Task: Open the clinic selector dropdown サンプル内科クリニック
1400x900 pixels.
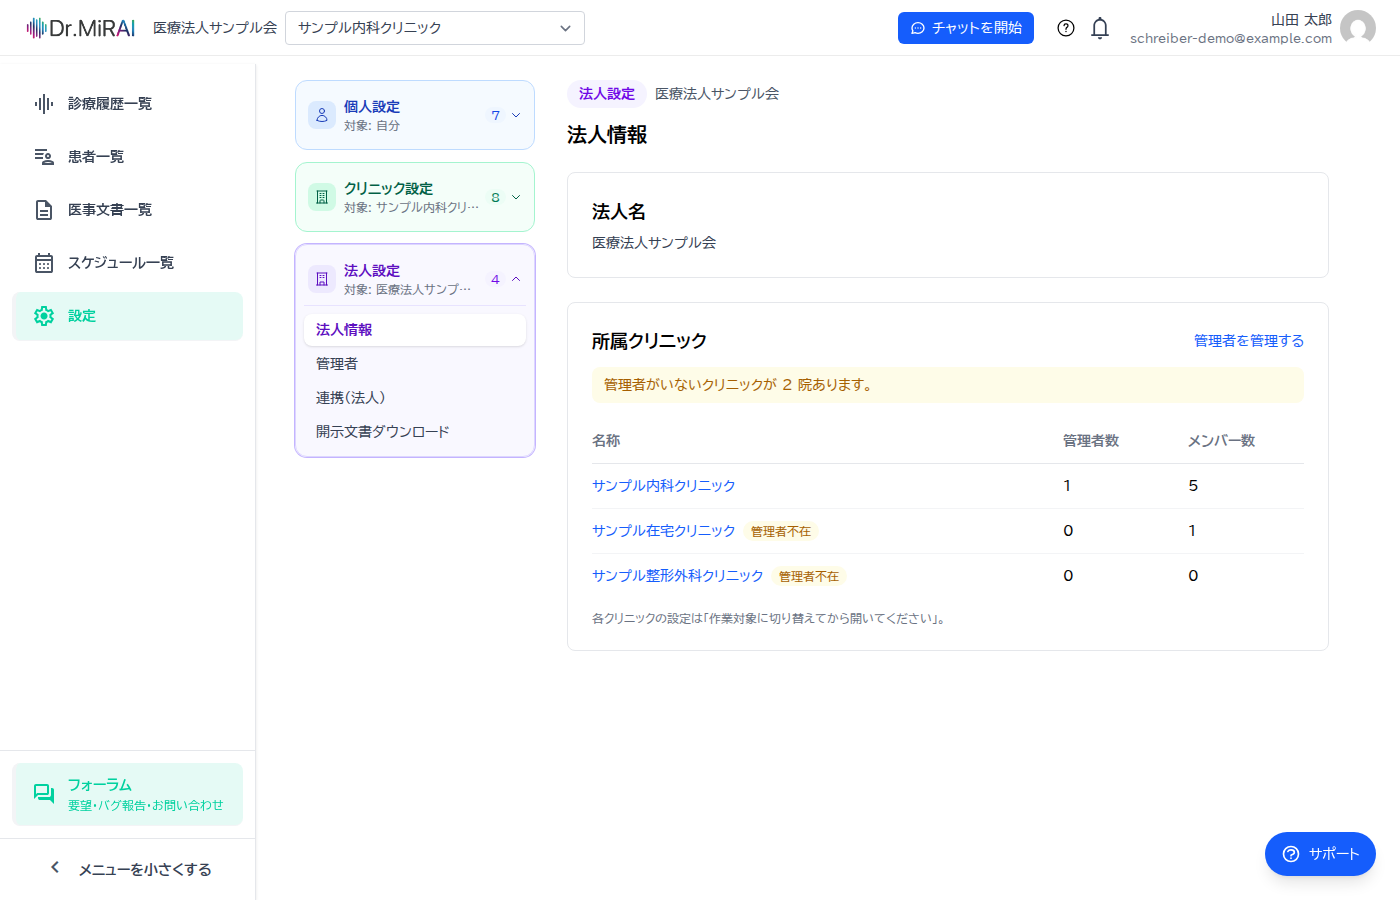Action: pos(435,28)
